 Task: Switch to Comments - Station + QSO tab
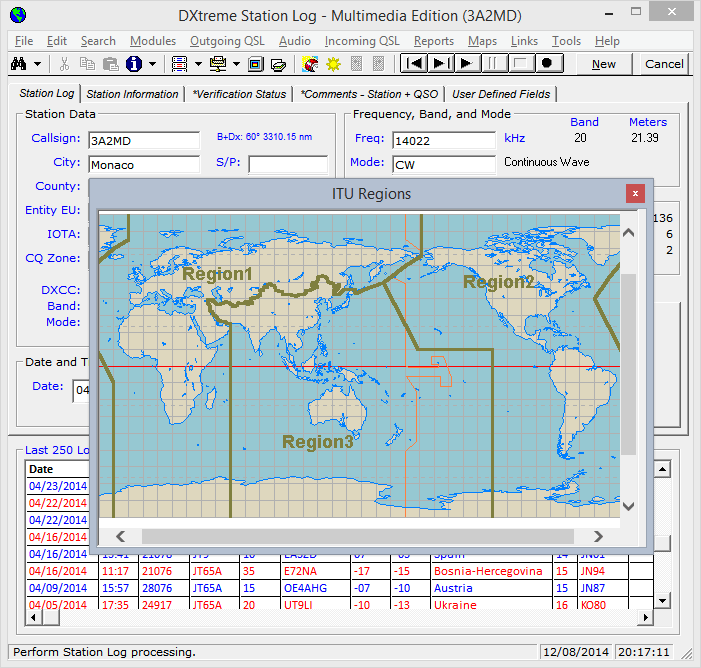[x=369, y=94]
